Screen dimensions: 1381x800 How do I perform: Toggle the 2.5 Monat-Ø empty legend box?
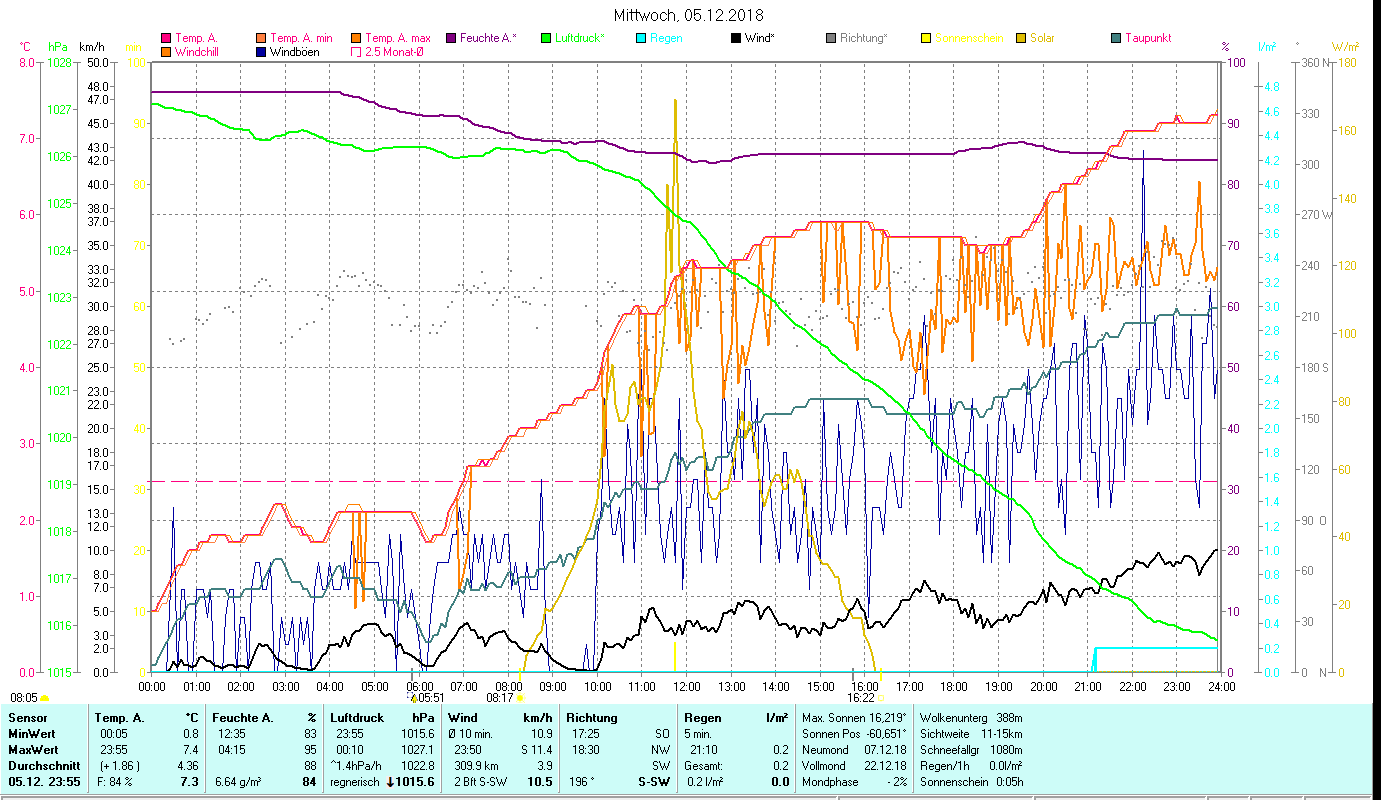pos(356,52)
